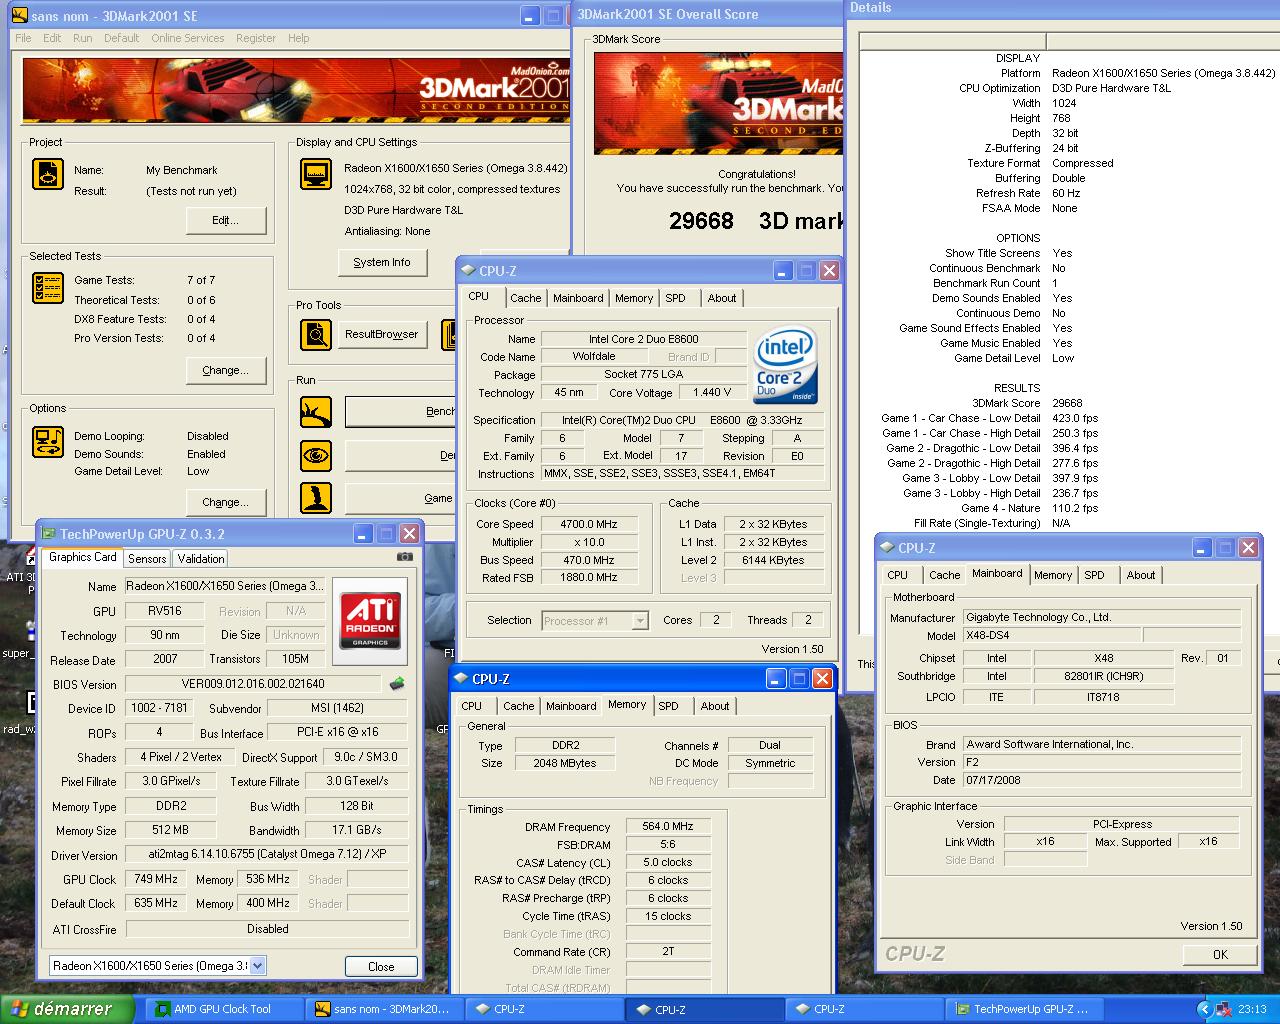
Task: Open the File menu in 3DMark2001
Action: (x=23, y=38)
